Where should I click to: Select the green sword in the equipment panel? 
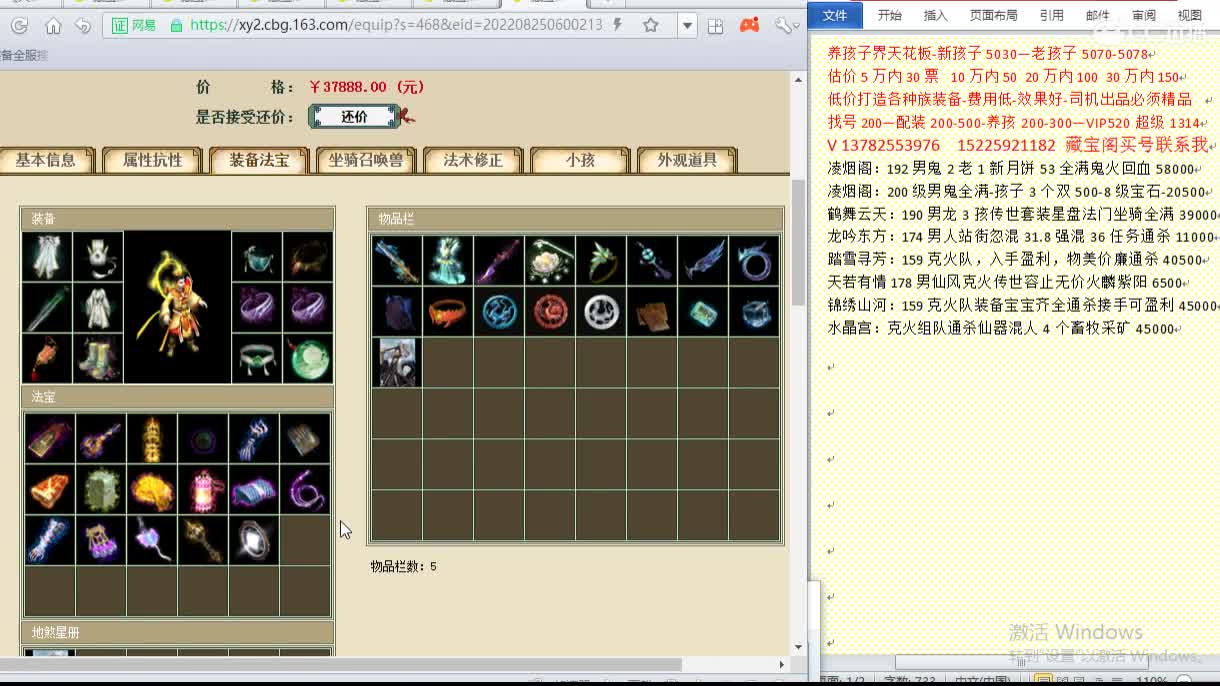click(47, 308)
